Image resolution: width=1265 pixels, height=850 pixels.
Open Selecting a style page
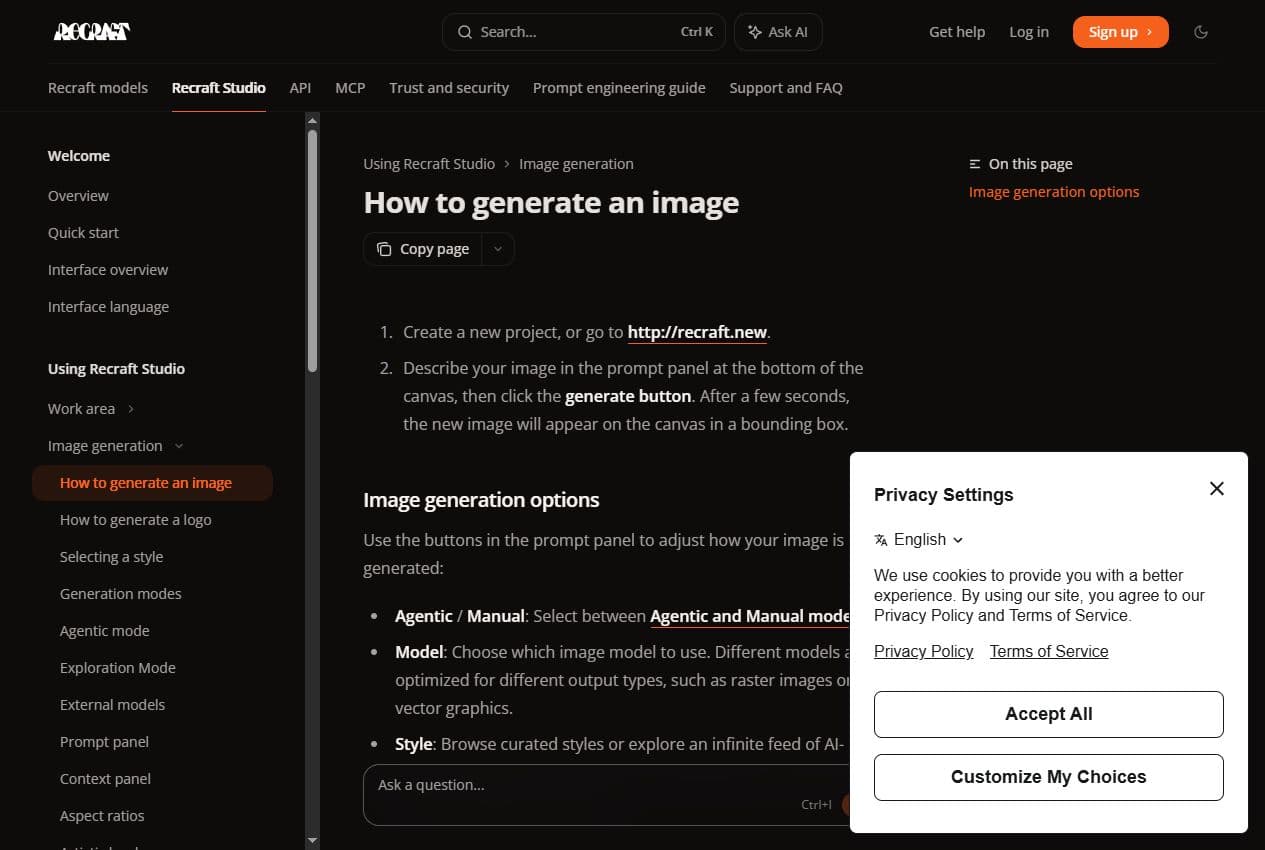(x=111, y=557)
